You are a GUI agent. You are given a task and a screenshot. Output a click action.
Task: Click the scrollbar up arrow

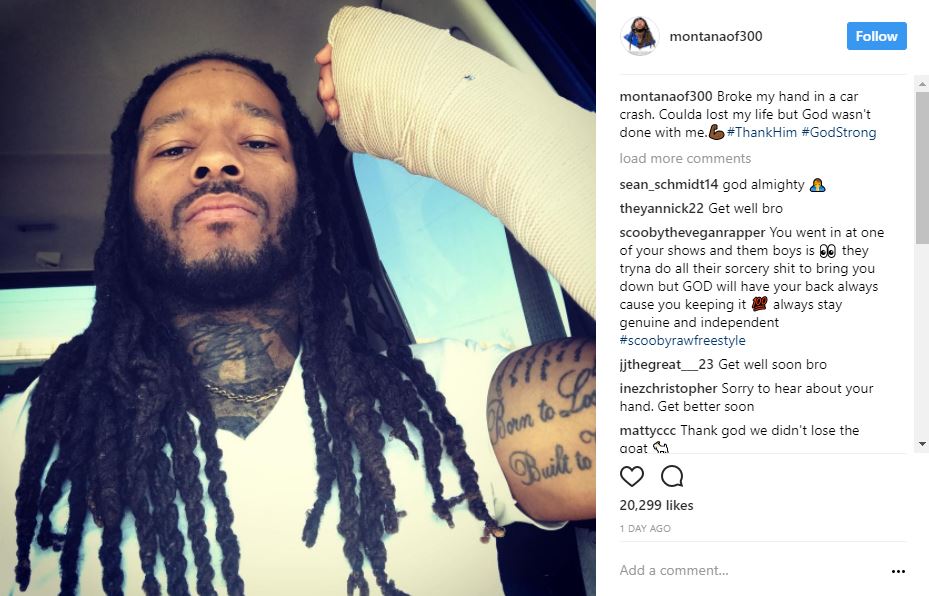tap(922, 84)
